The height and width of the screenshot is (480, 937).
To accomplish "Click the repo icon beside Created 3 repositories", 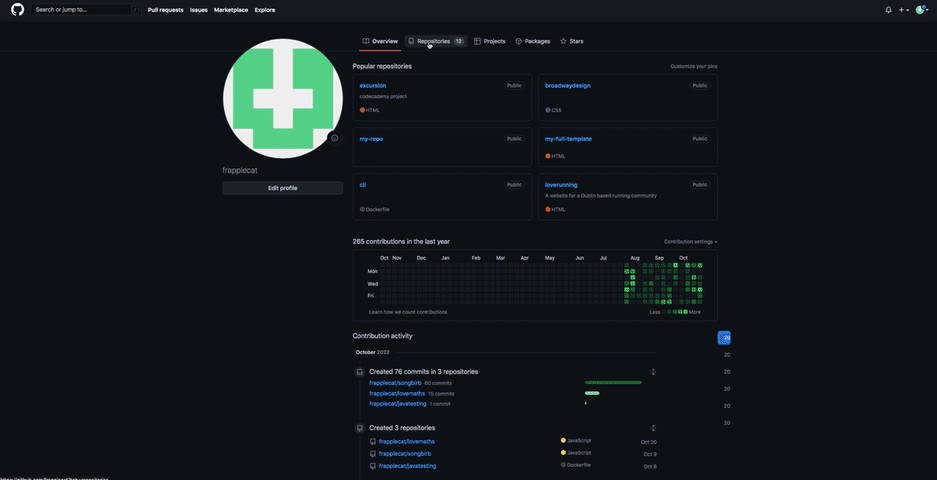I will pos(360,428).
